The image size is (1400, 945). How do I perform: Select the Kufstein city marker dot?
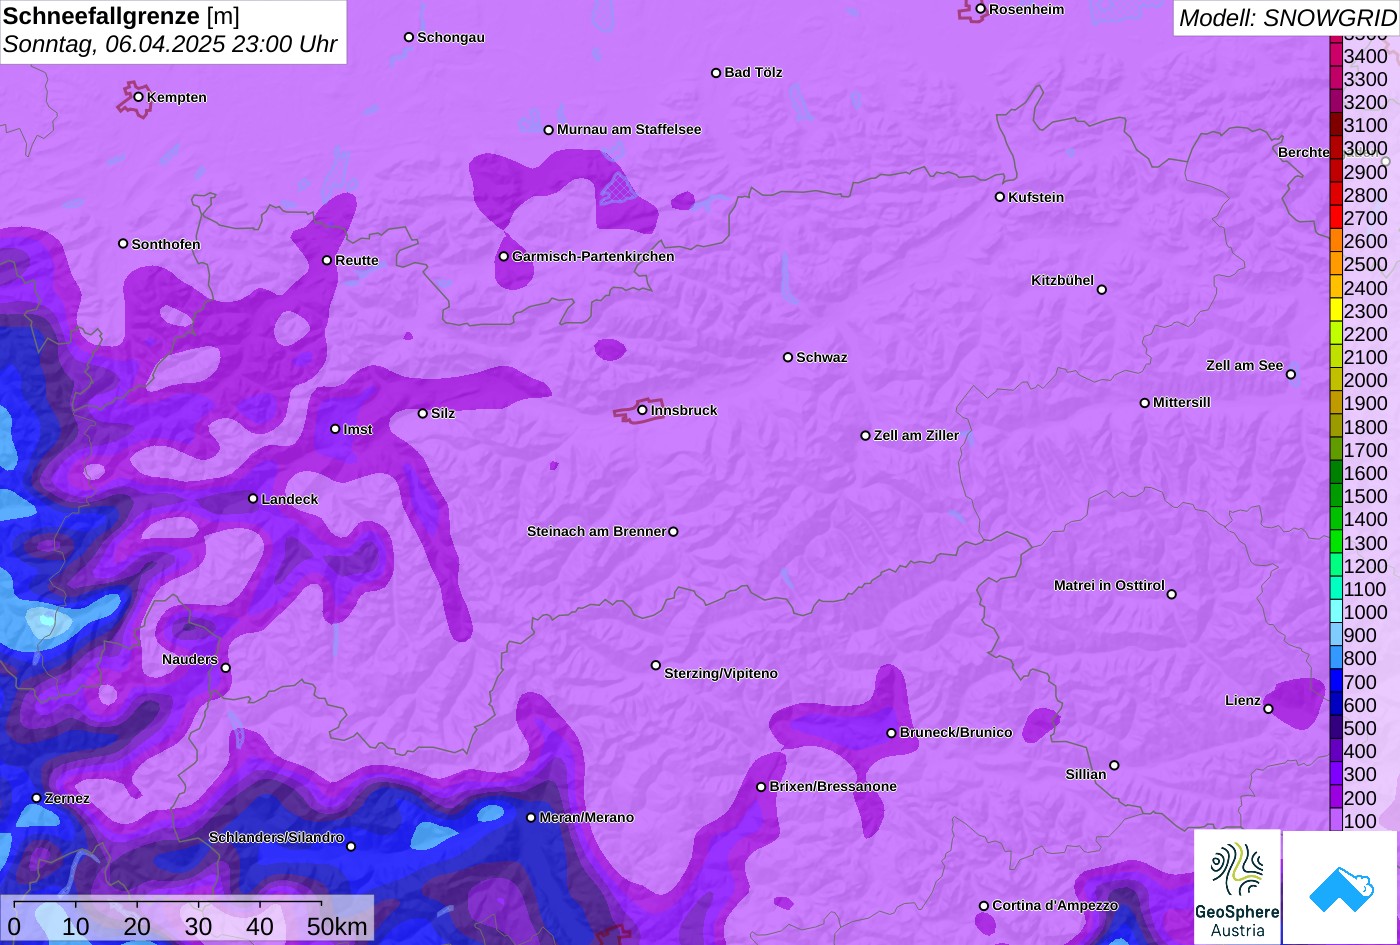point(999,197)
